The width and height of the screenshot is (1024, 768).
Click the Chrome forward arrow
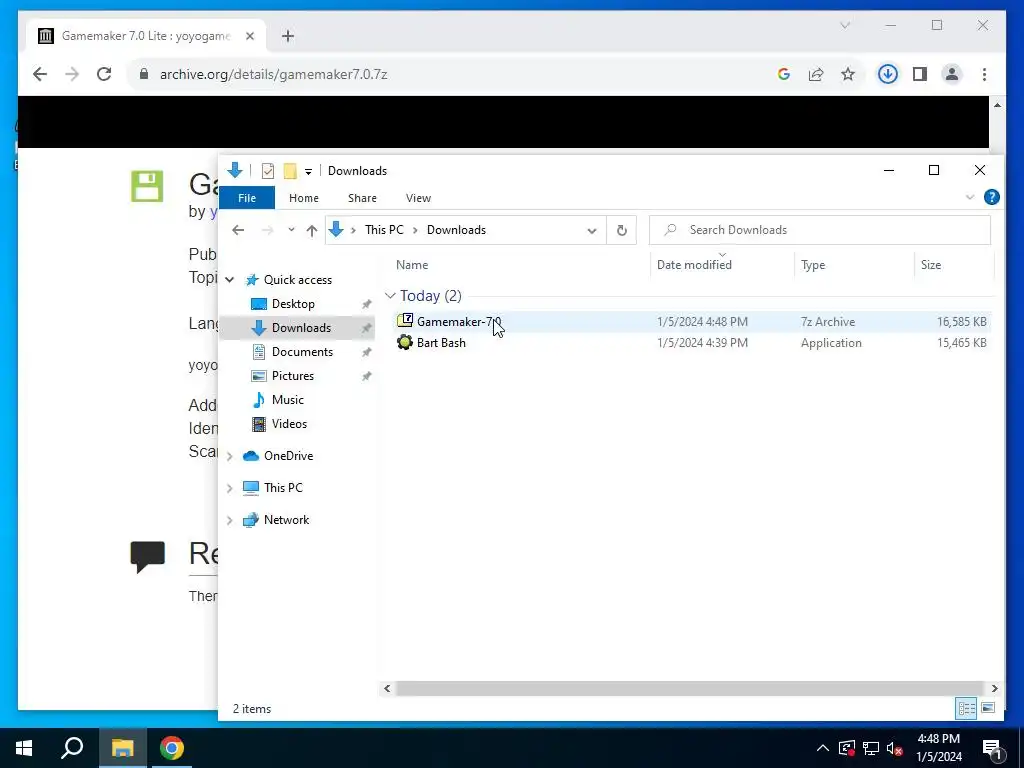[72, 74]
